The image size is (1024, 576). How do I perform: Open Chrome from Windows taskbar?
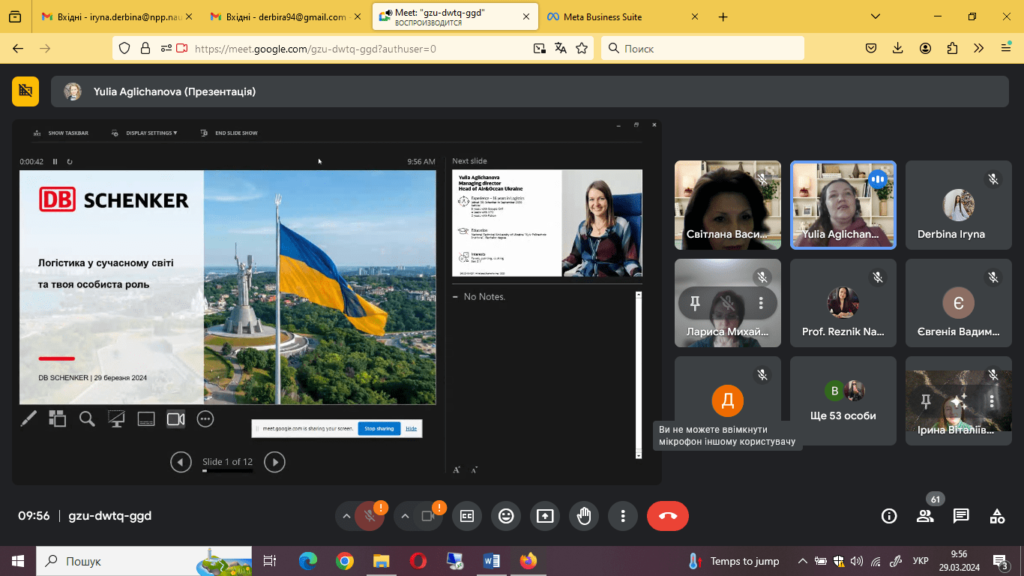click(345, 561)
